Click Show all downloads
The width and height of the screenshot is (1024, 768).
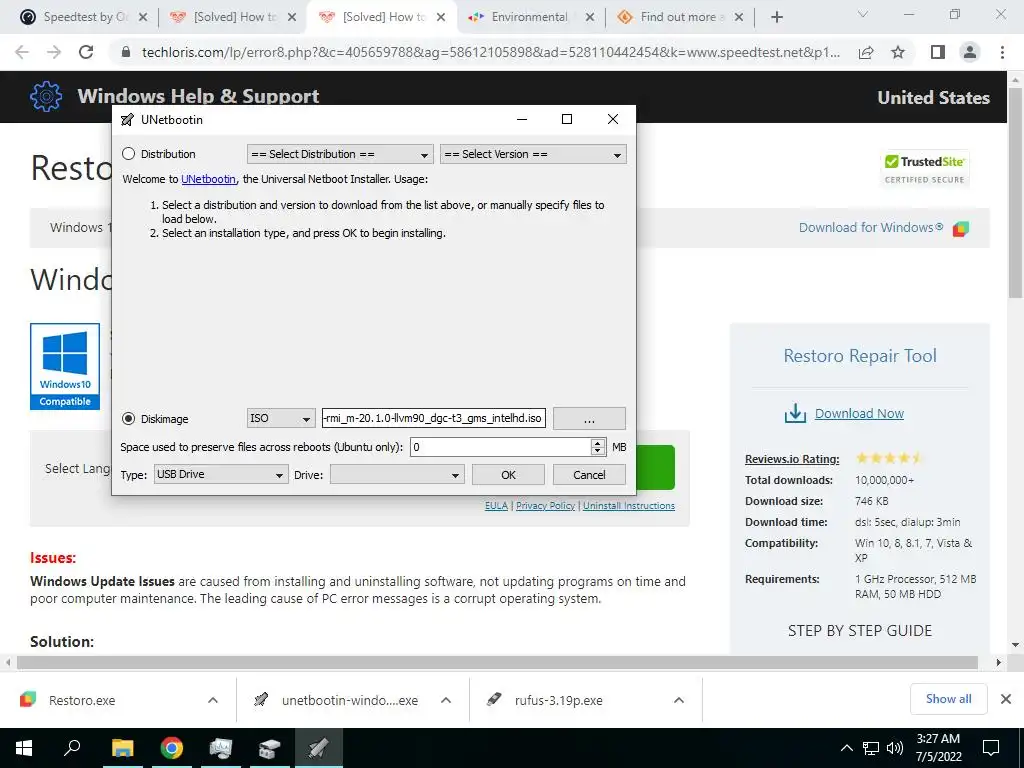[x=948, y=699]
